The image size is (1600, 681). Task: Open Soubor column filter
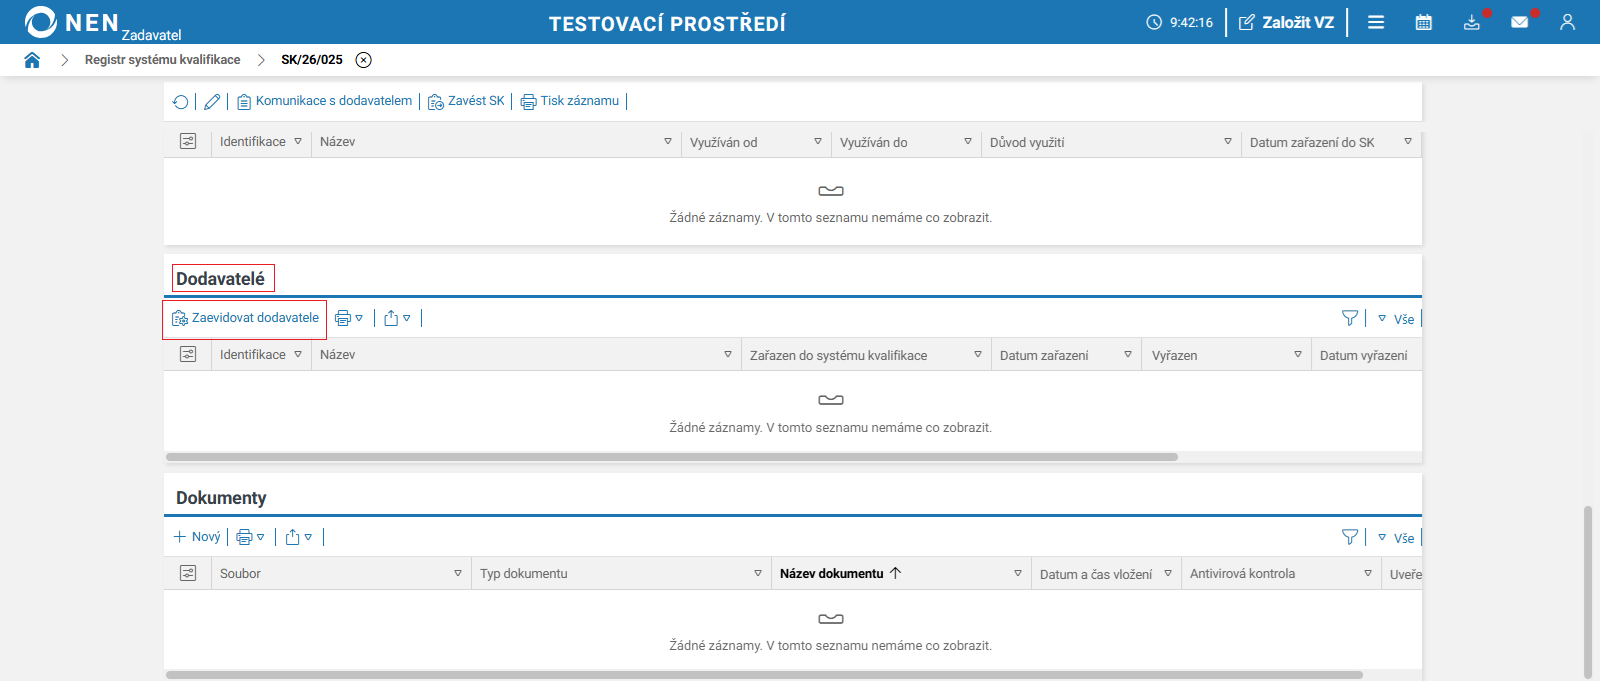click(x=458, y=573)
